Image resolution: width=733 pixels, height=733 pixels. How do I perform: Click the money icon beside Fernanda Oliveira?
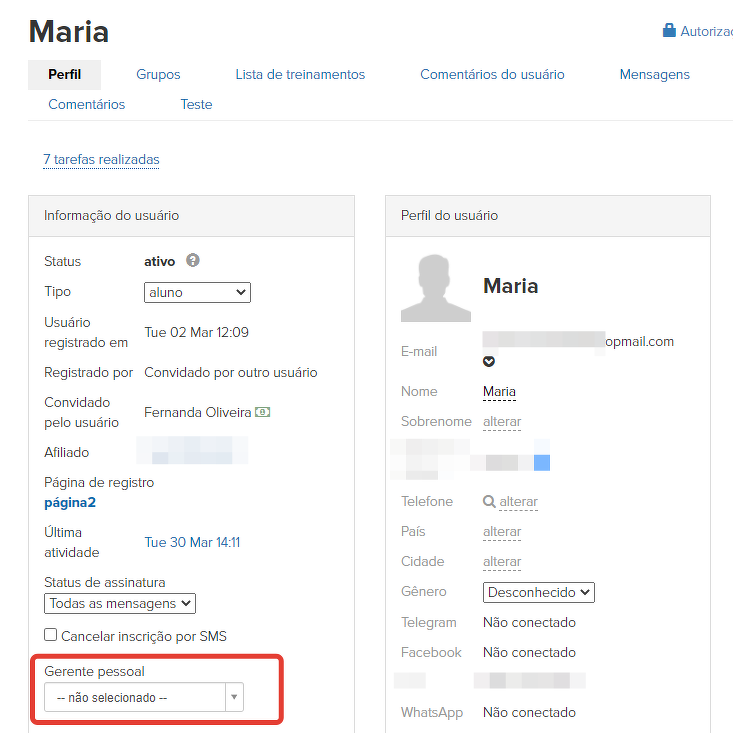coord(263,412)
